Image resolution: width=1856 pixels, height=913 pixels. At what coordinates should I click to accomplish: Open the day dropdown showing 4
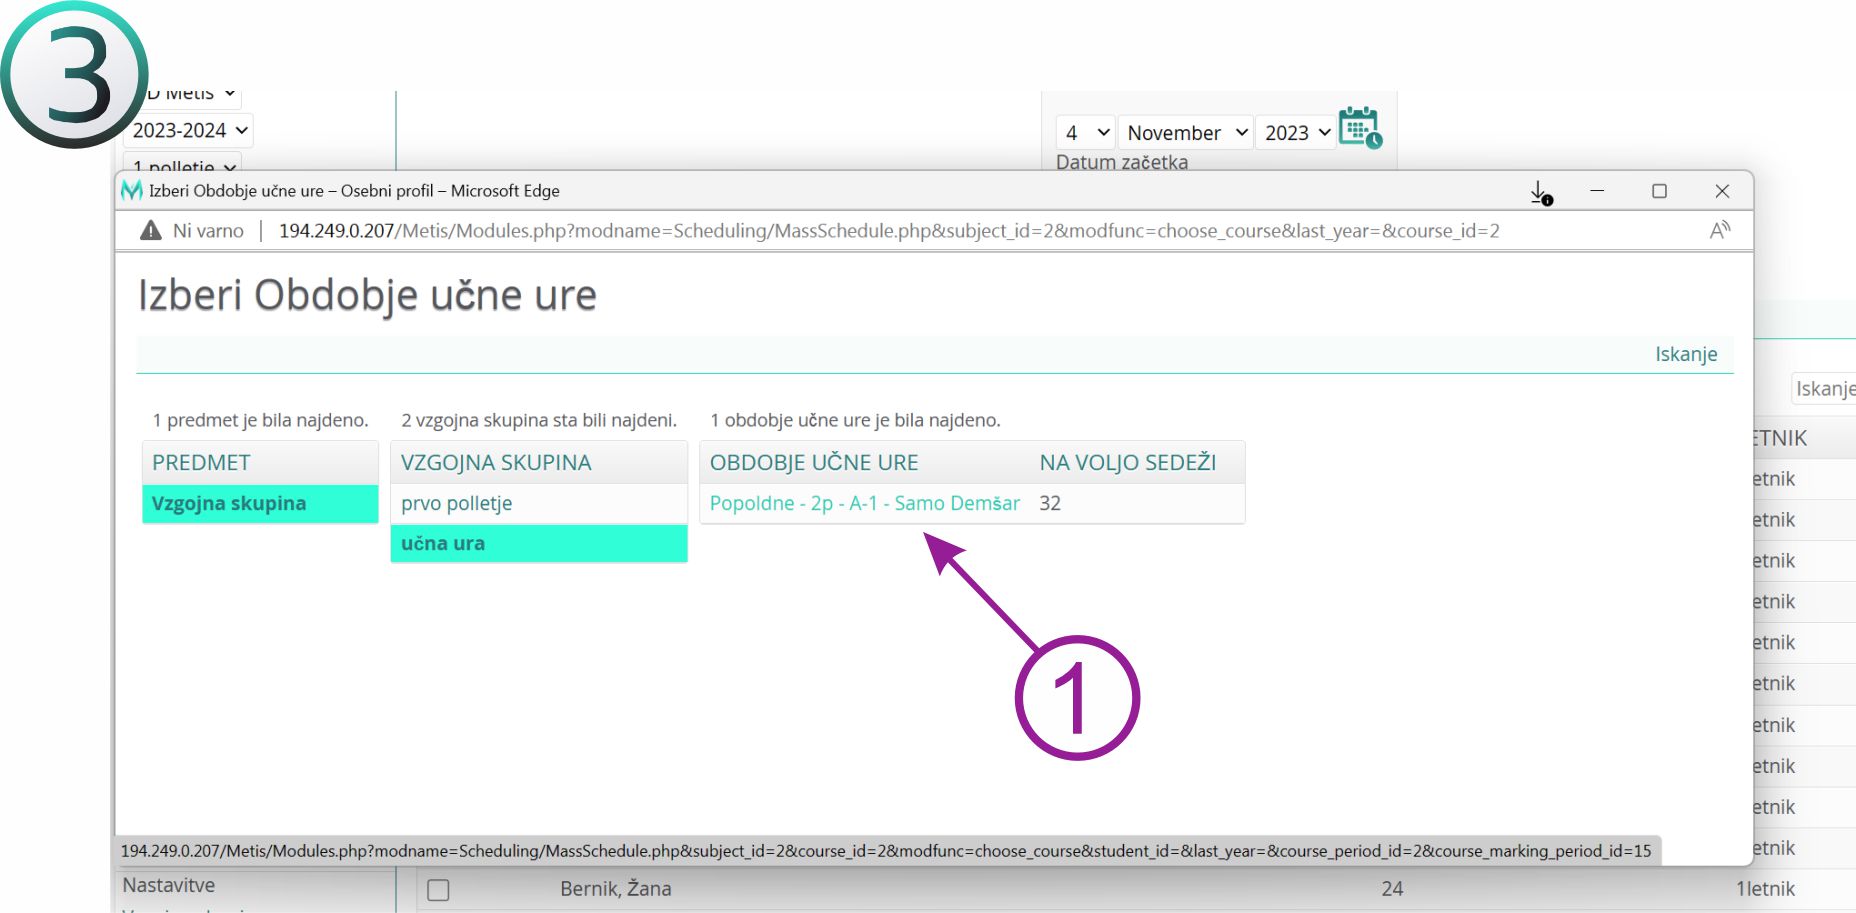click(1086, 133)
